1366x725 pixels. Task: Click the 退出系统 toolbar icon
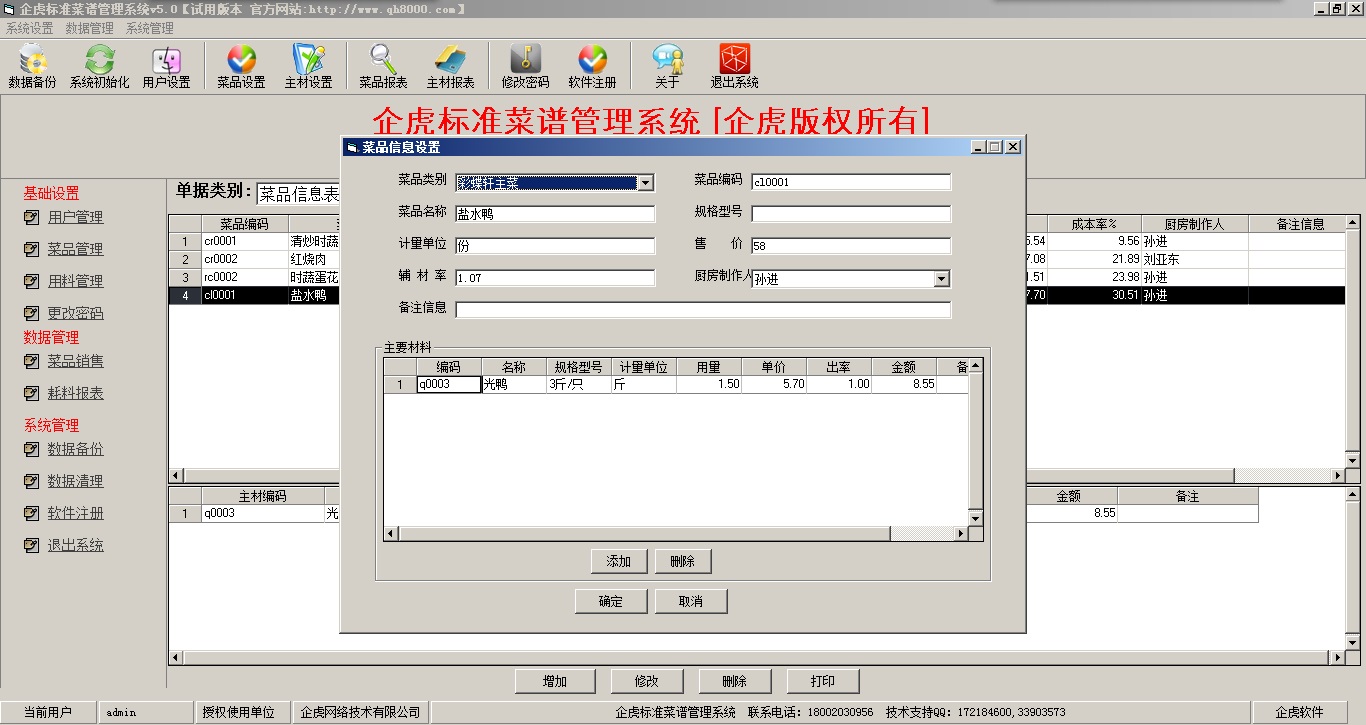[x=734, y=67]
